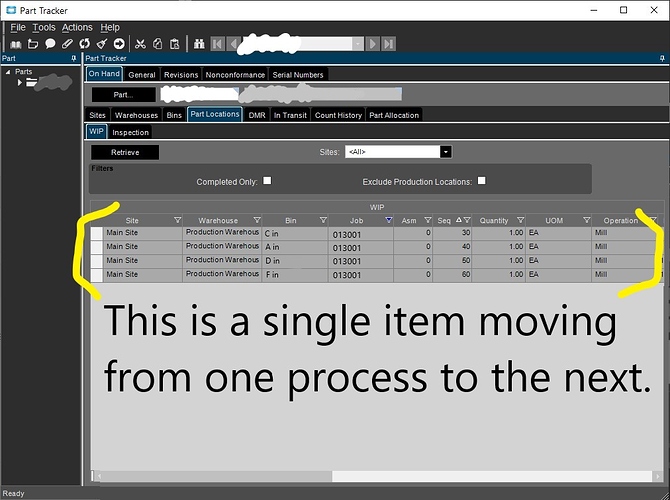The height and width of the screenshot is (500, 670).
Task: Open the Sites sub-tab
Action: (x=97, y=115)
